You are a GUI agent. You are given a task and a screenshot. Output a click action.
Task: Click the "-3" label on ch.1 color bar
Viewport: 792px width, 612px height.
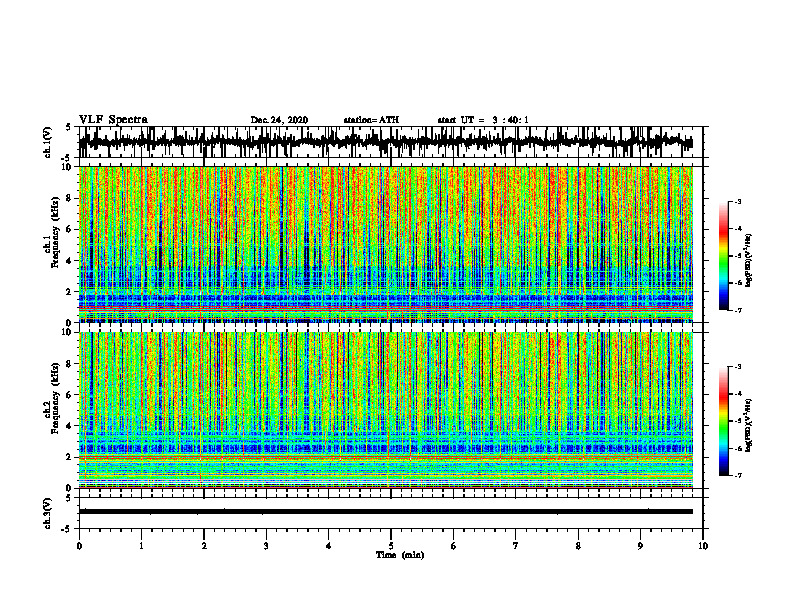pyautogui.click(x=738, y=202)
